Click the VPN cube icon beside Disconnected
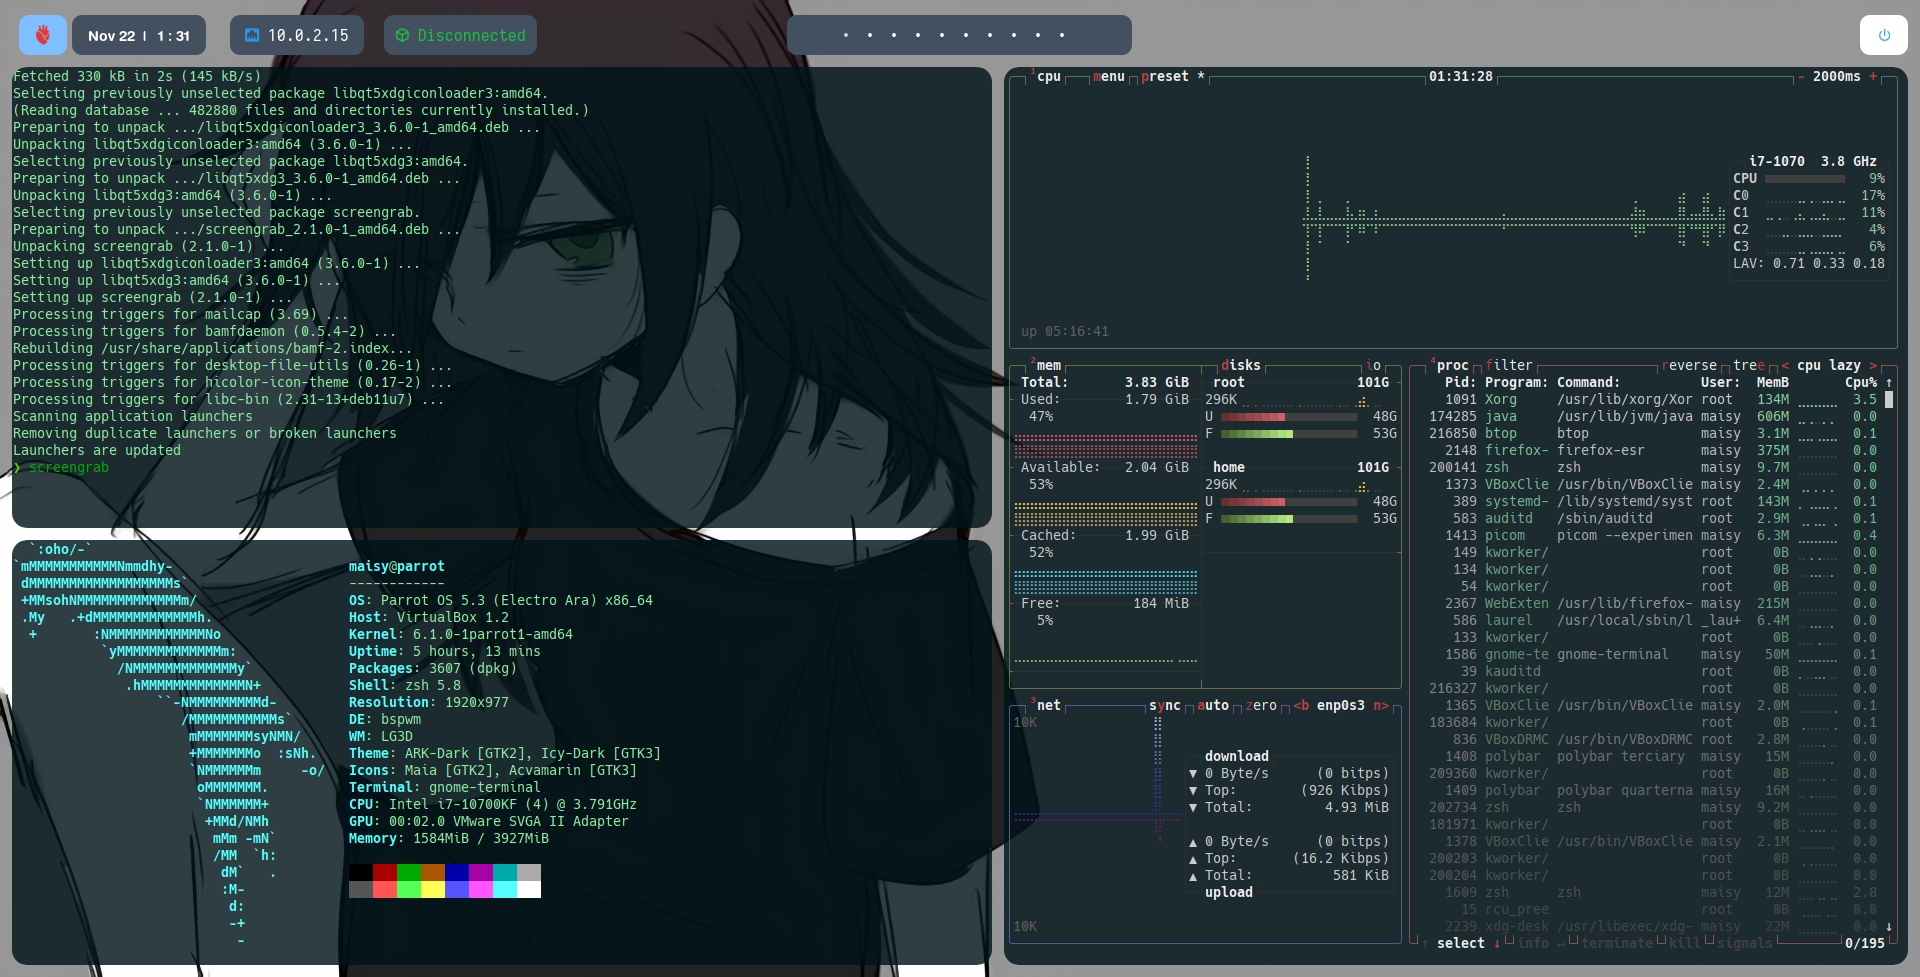 pyautogui.click(x=402, y=35)
